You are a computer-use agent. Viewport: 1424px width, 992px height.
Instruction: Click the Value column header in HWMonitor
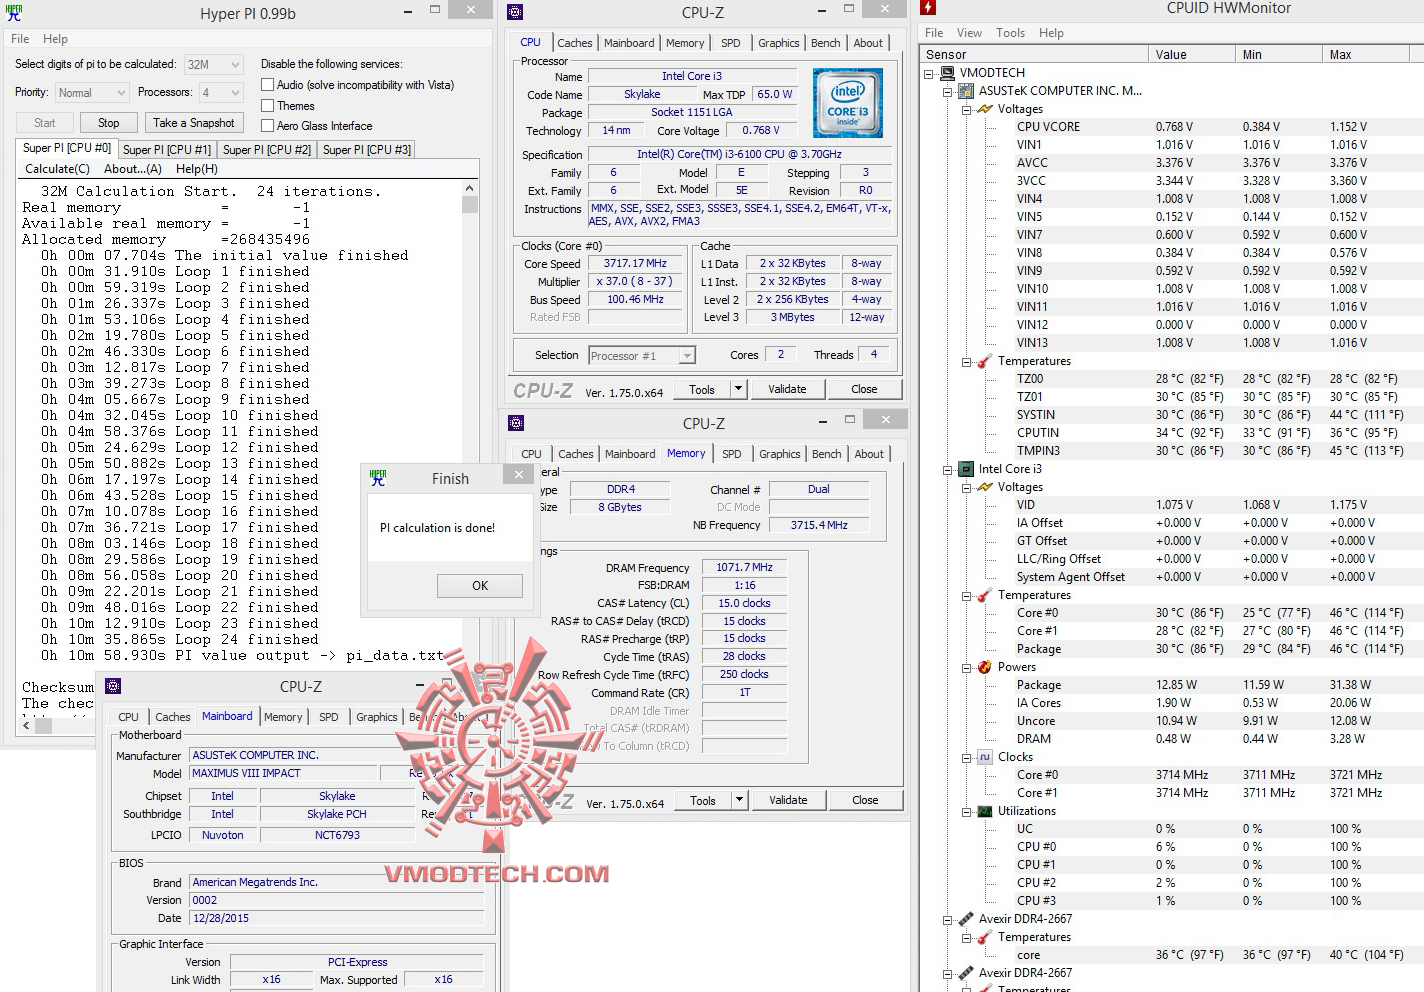pyautogui.click(x=1191, y=54)
